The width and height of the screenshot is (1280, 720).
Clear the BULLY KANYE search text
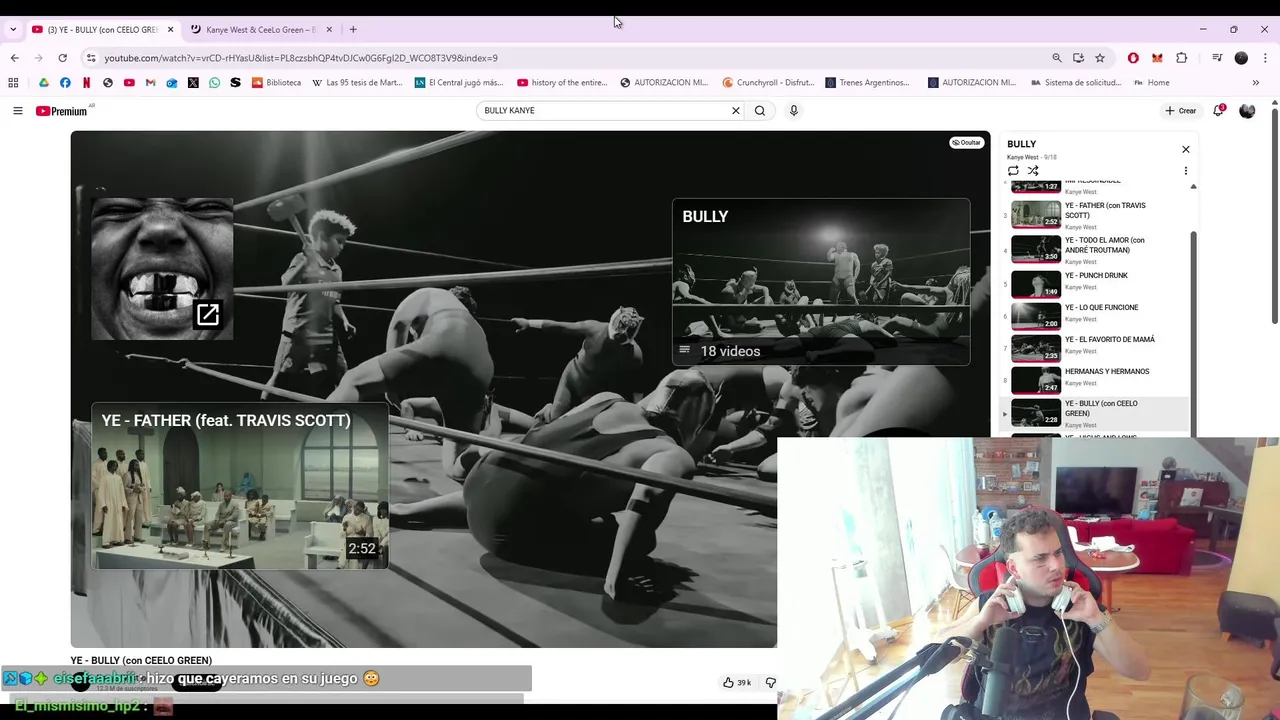pos(736,111)
